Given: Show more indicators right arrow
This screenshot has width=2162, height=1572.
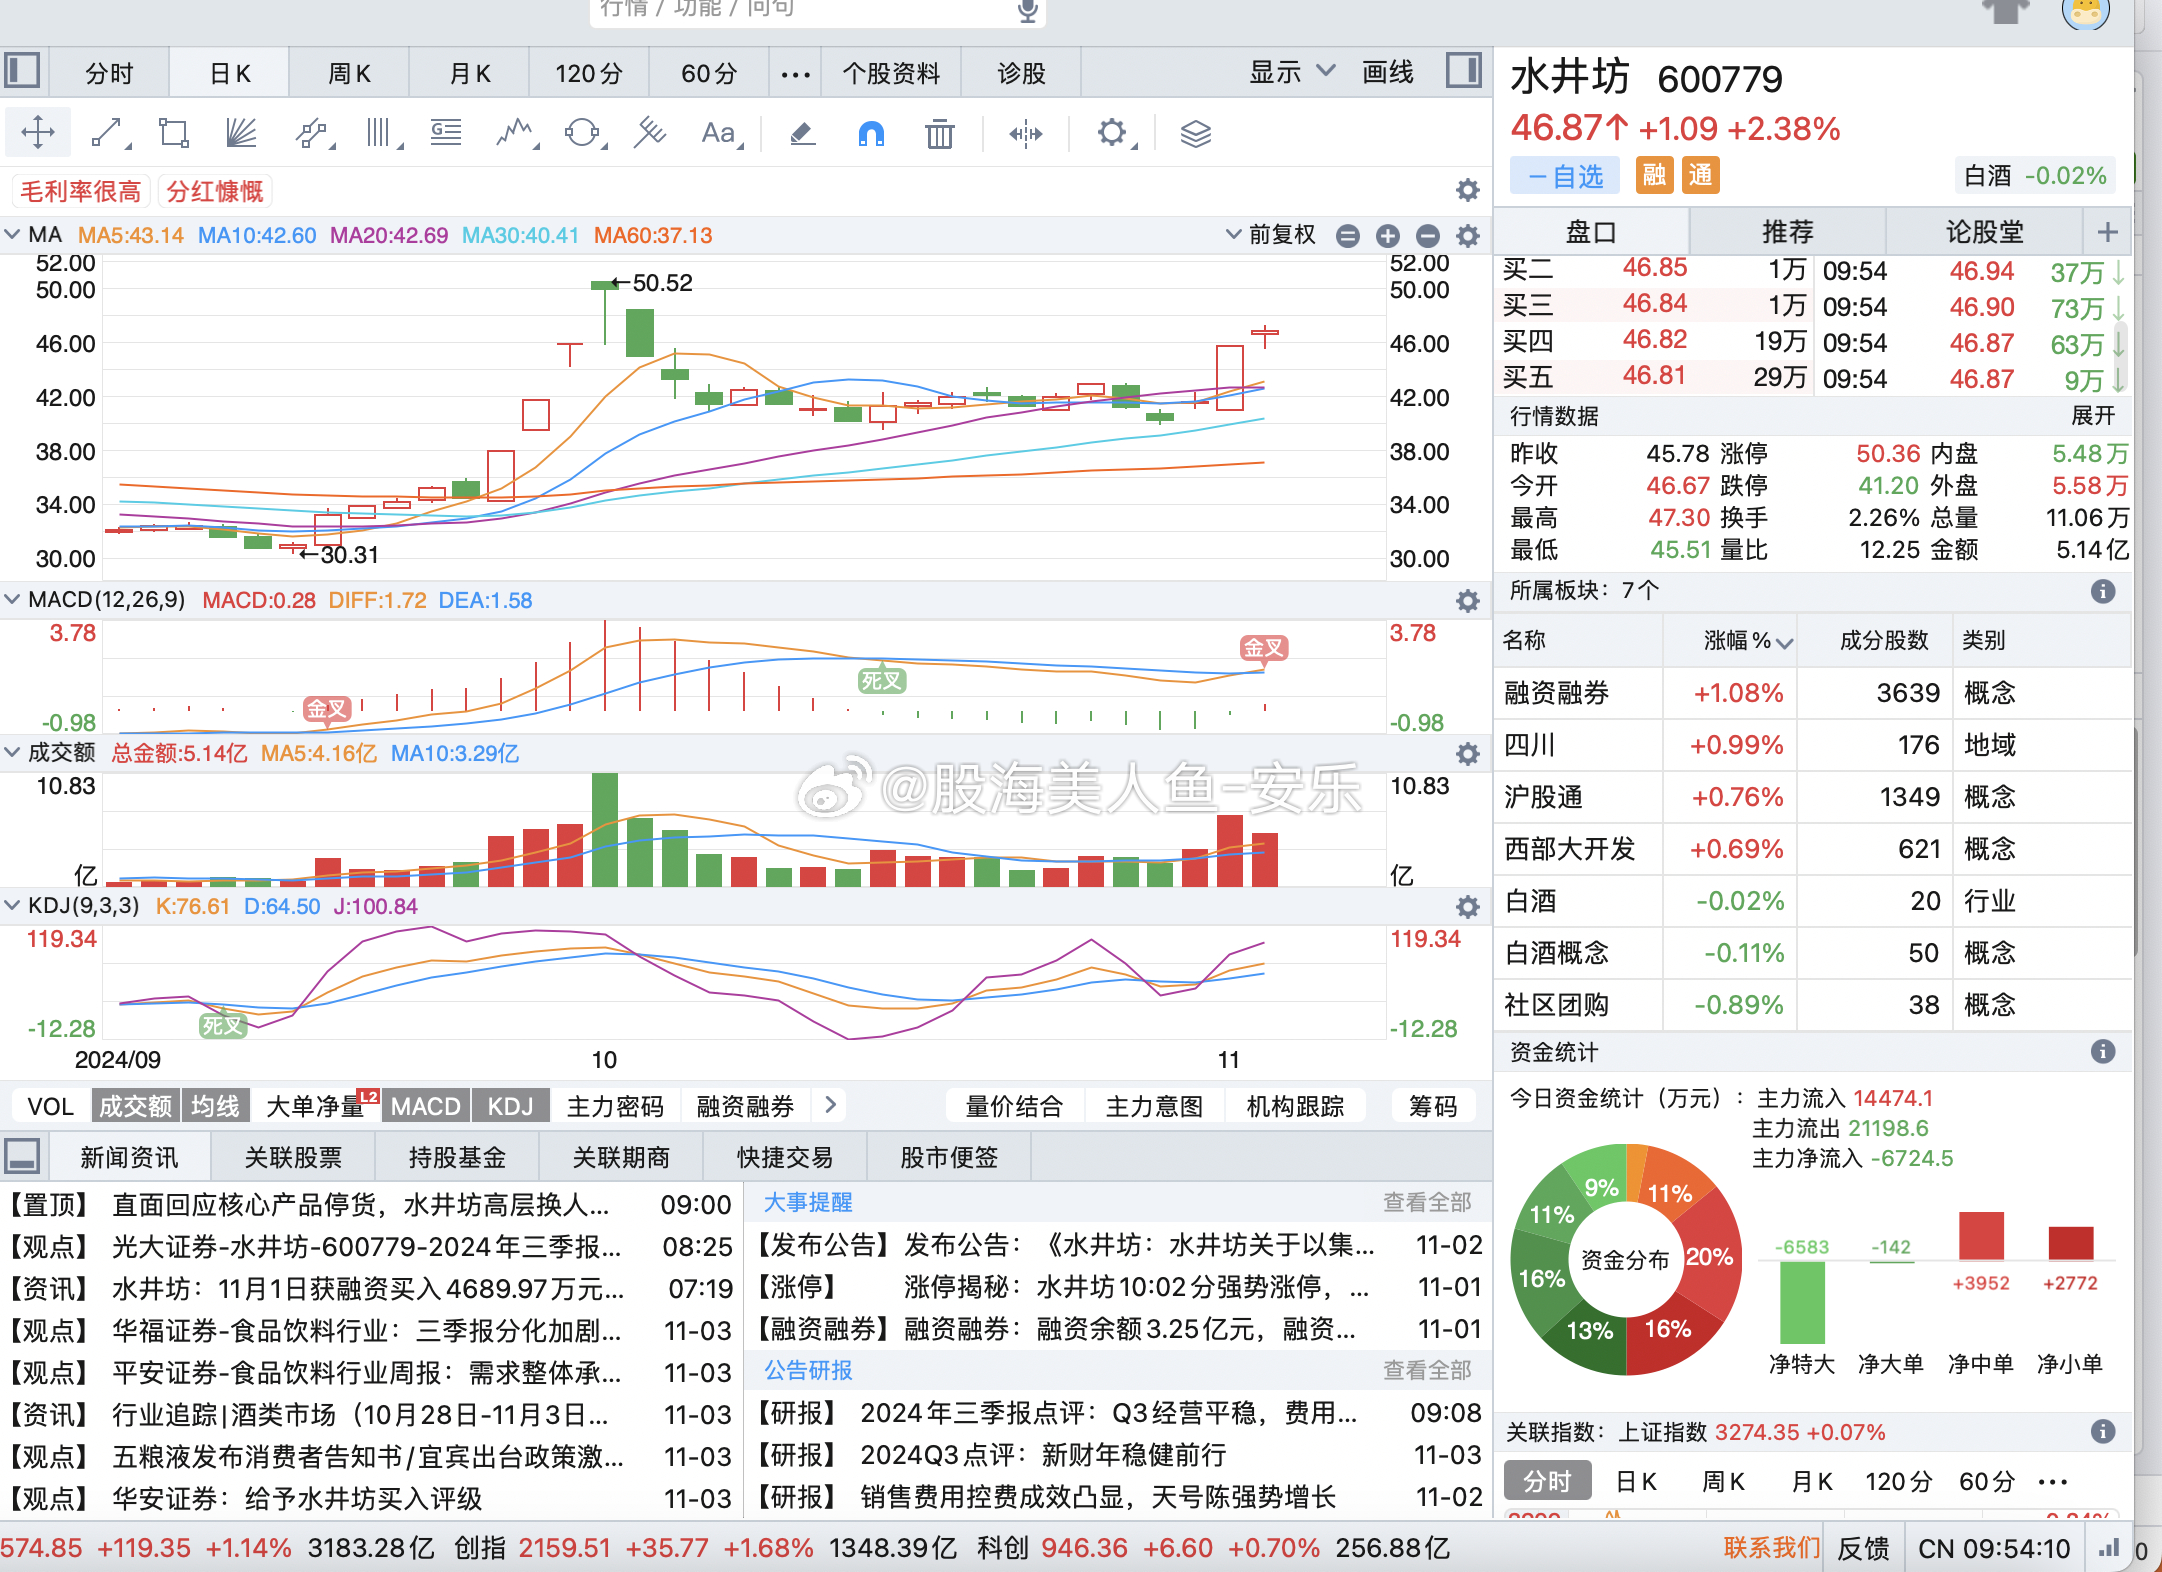Looking at the screenshot, I should tap(830, 1105).
